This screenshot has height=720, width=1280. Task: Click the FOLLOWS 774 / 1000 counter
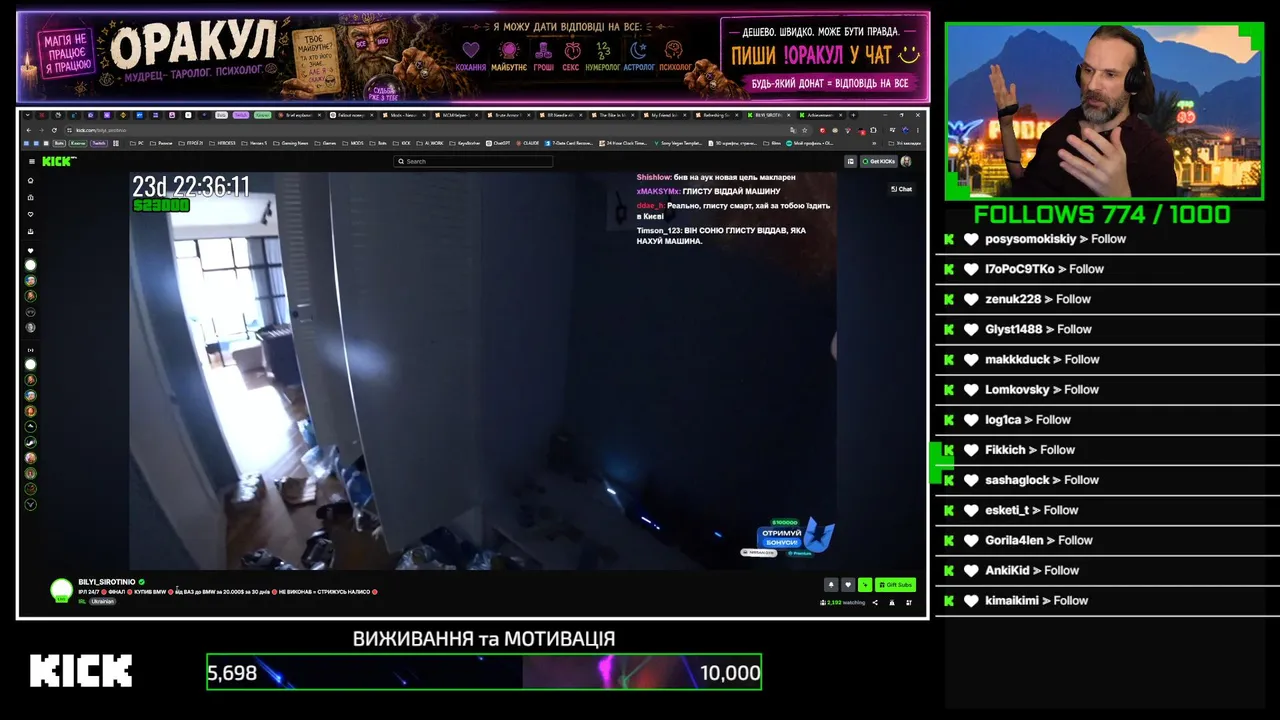pos(1102,215)
